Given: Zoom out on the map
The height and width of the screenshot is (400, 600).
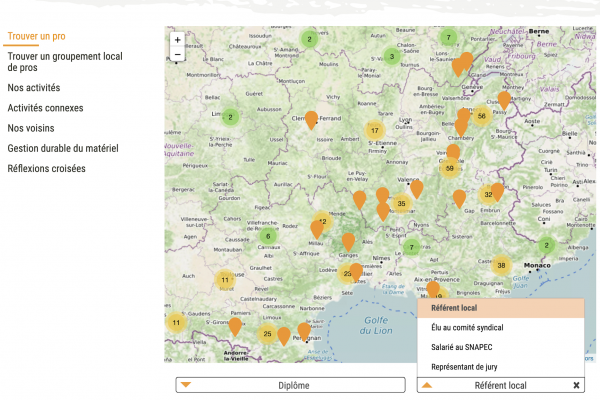Looking at the screenshot, I should point(177,55).
